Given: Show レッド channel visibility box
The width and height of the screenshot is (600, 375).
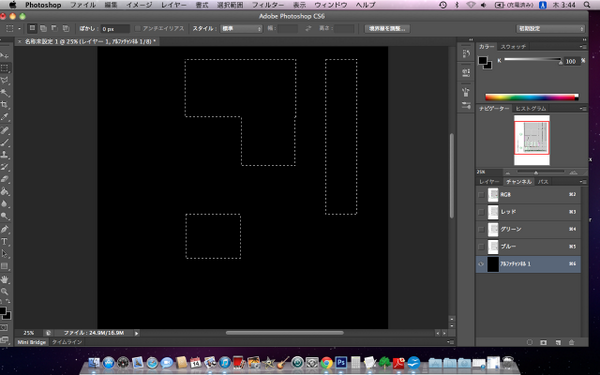Looking at the screenshot, I should 481,212.
